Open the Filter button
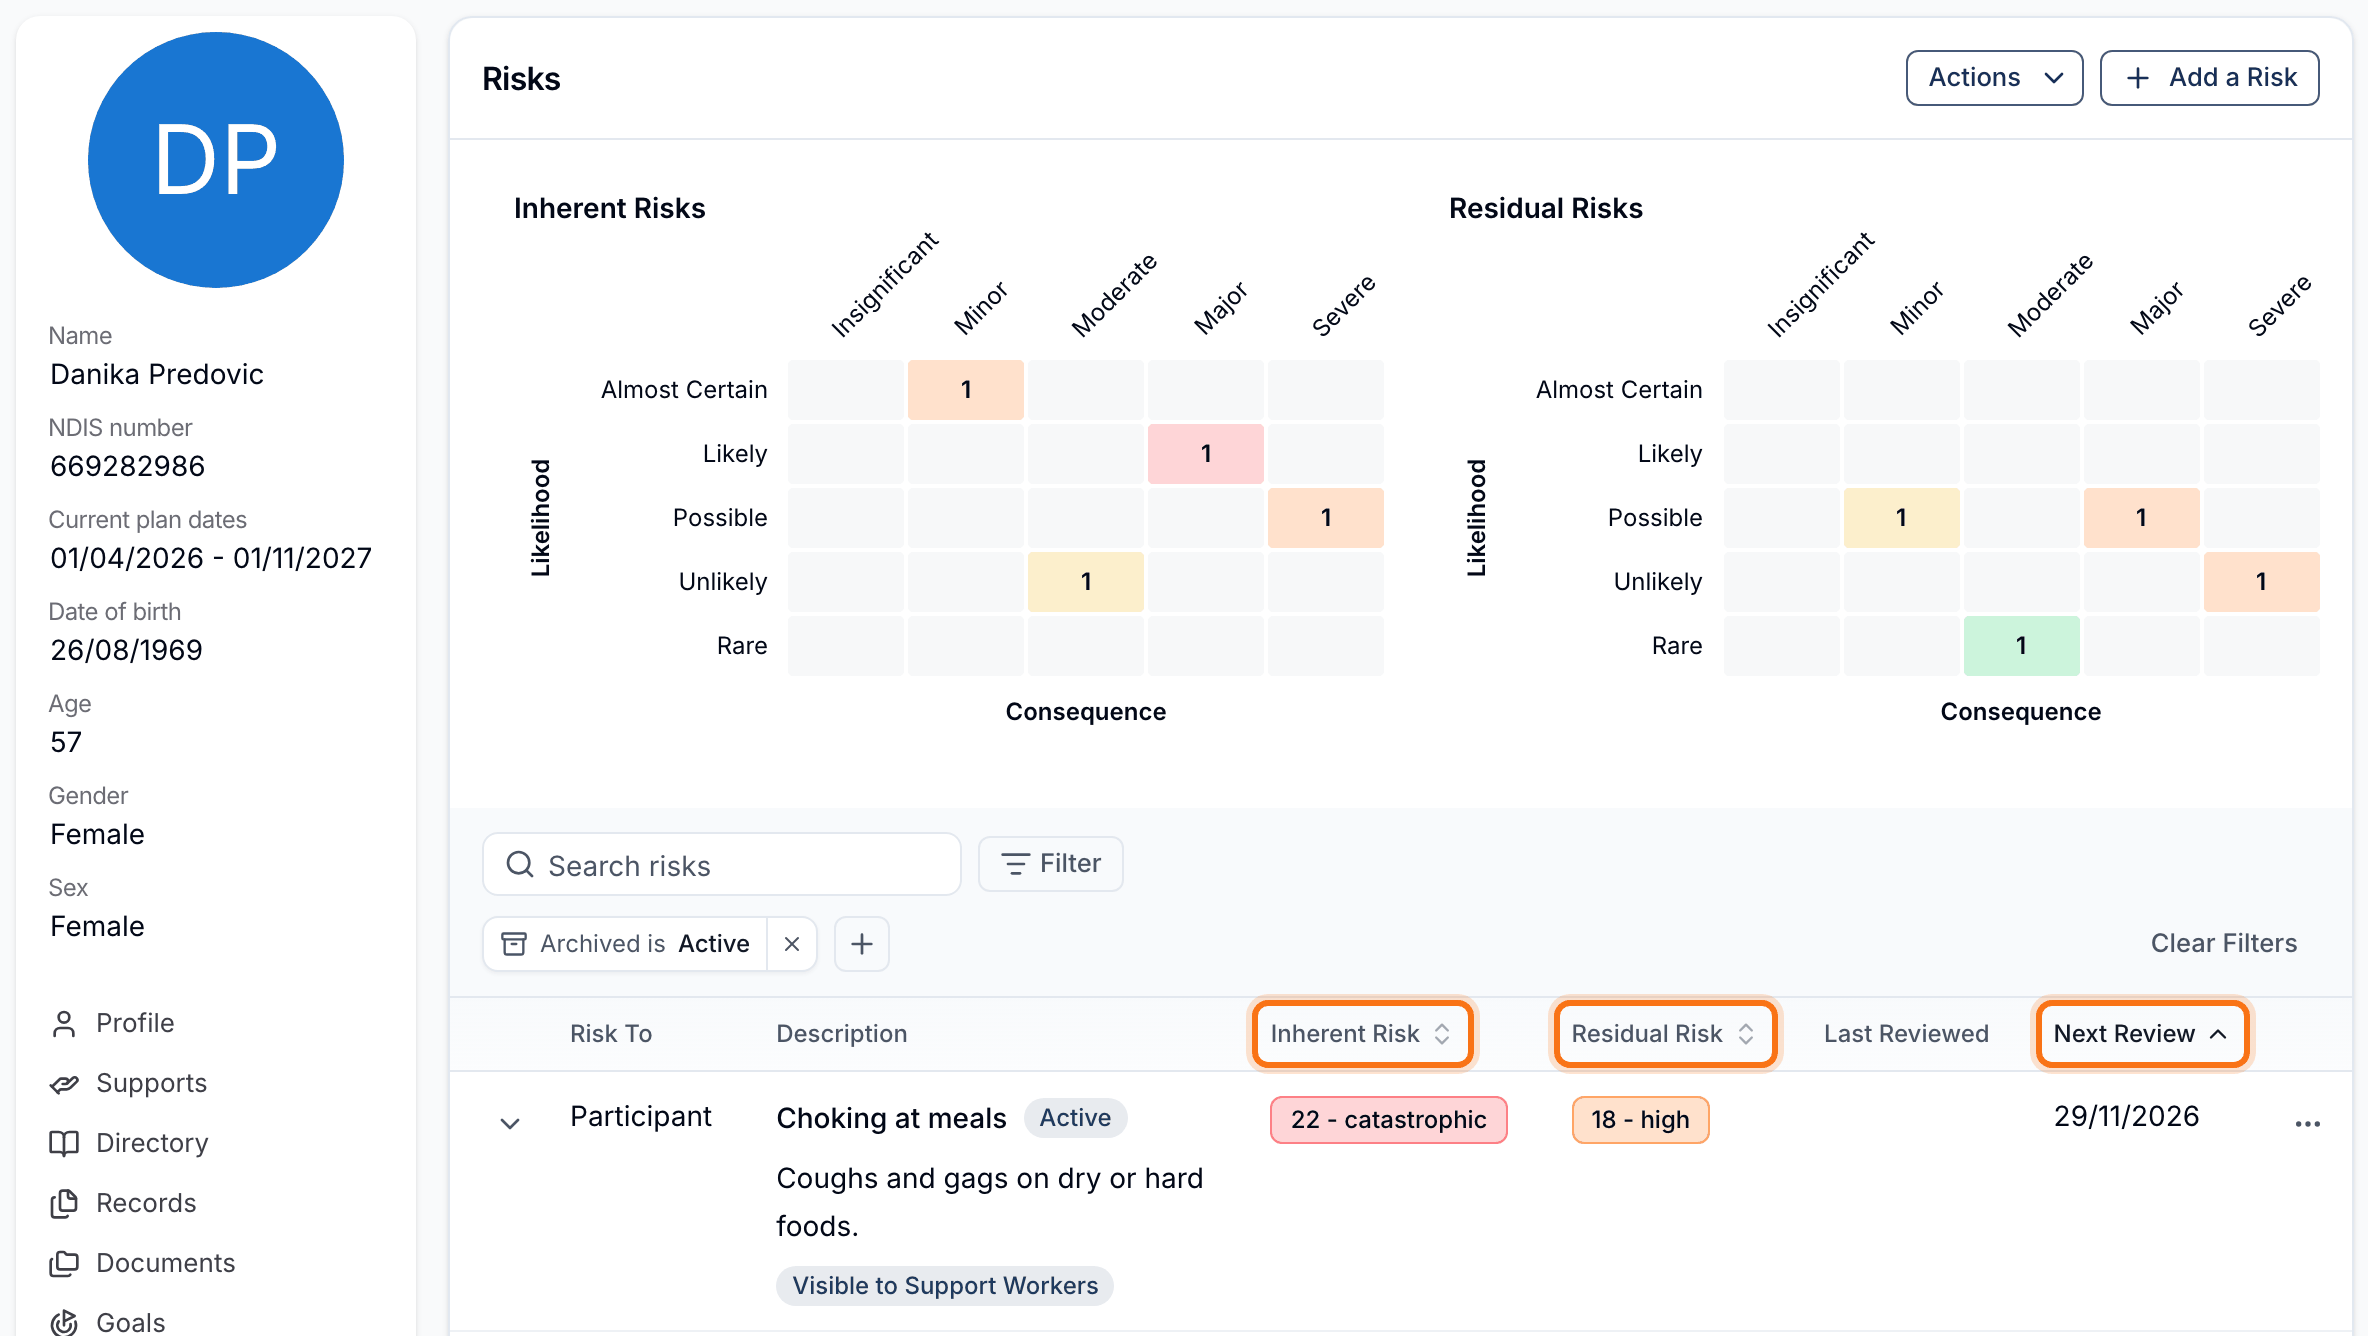 (1051, 864)
